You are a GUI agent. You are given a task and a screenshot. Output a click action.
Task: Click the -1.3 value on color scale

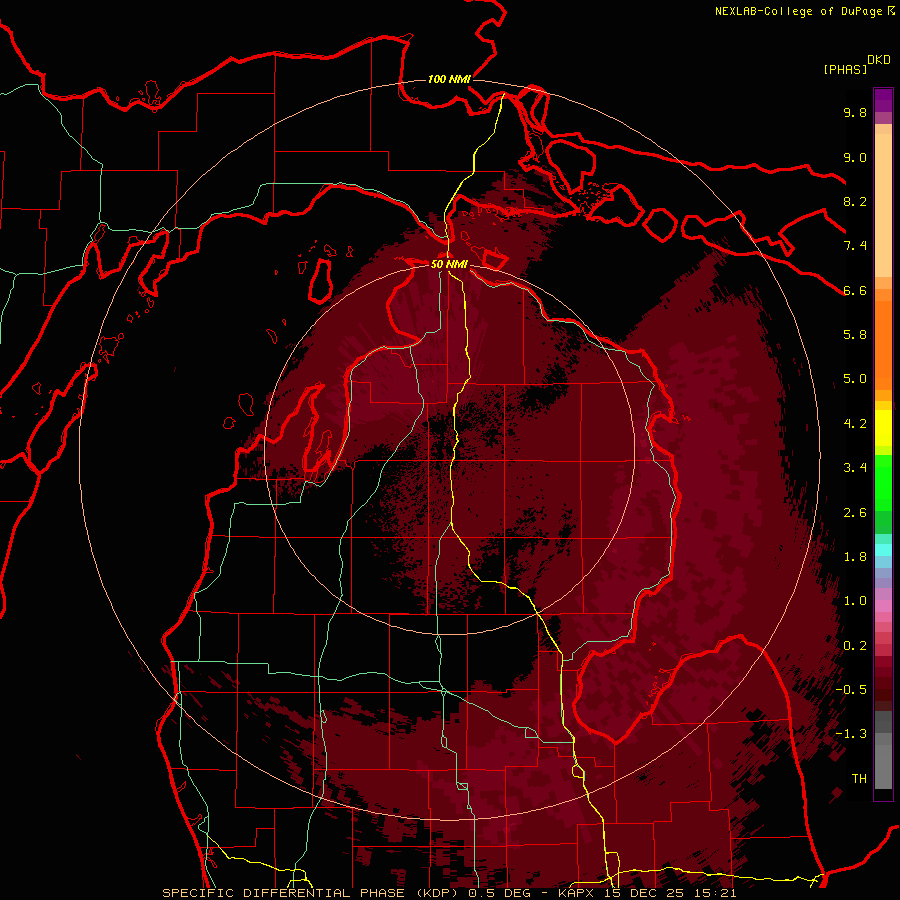(851, 734)
